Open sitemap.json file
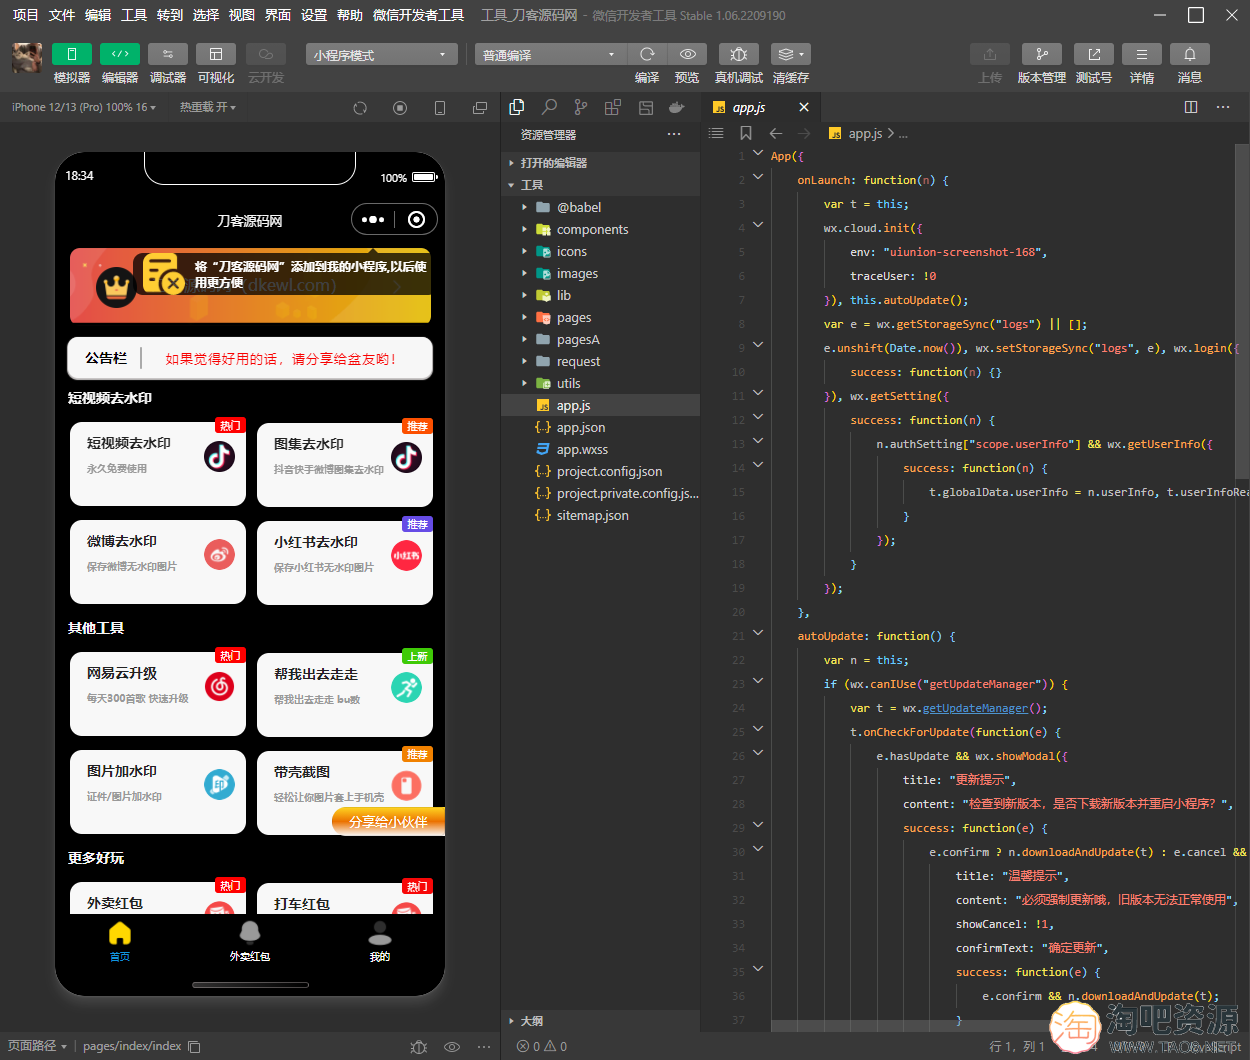The image size is (1250, 1060). (600, 515)
